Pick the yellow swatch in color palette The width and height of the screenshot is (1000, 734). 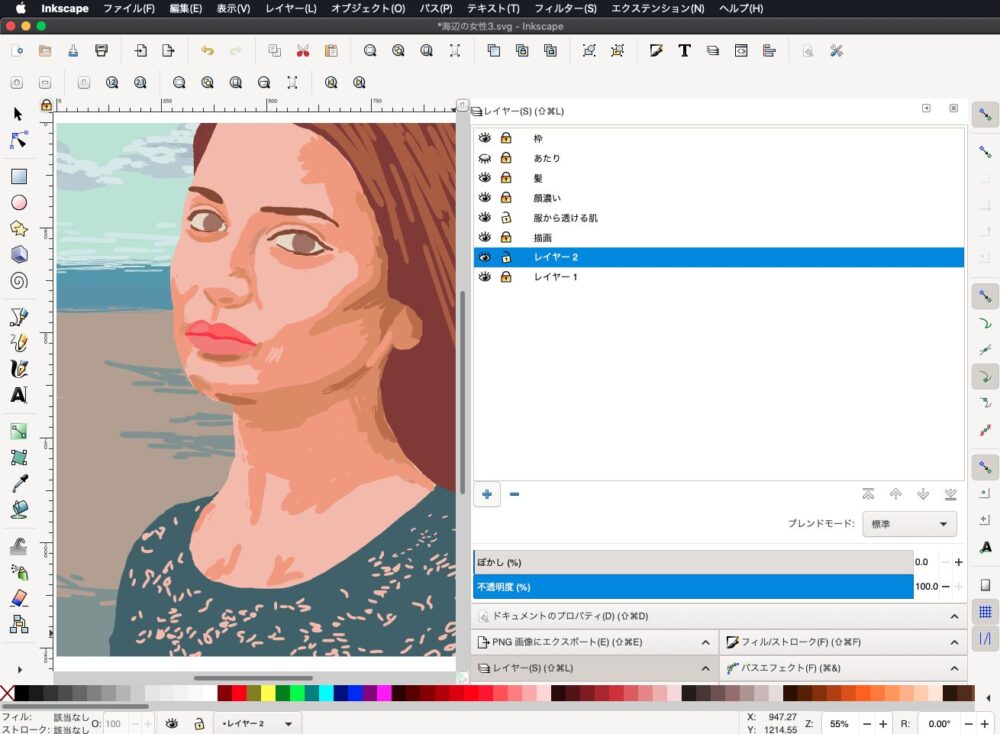point(268,693)
